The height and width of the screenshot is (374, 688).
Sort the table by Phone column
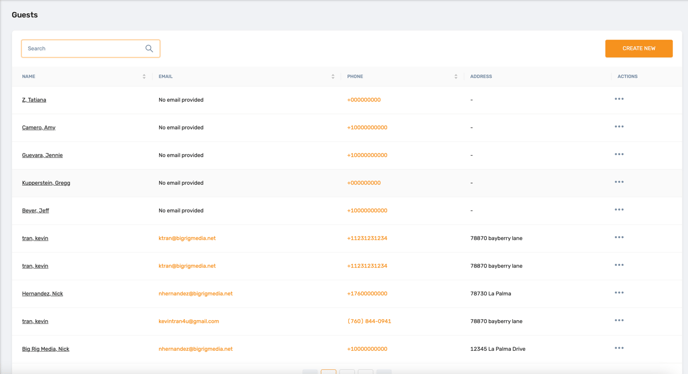[455, 76]
